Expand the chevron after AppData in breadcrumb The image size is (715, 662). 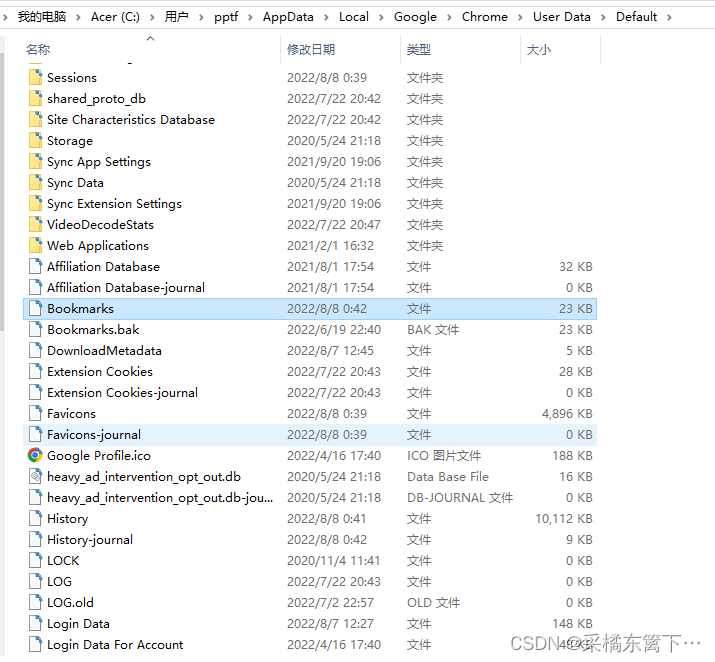pyautogui.click(x=326, y=17)
